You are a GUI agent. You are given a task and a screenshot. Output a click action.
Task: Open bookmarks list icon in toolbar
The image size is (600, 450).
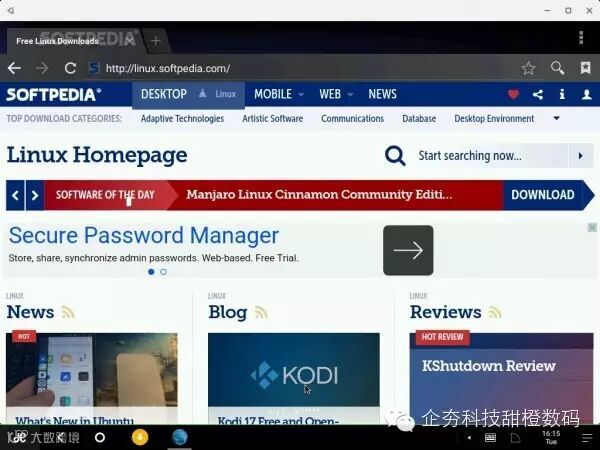(x=585, y=68)
